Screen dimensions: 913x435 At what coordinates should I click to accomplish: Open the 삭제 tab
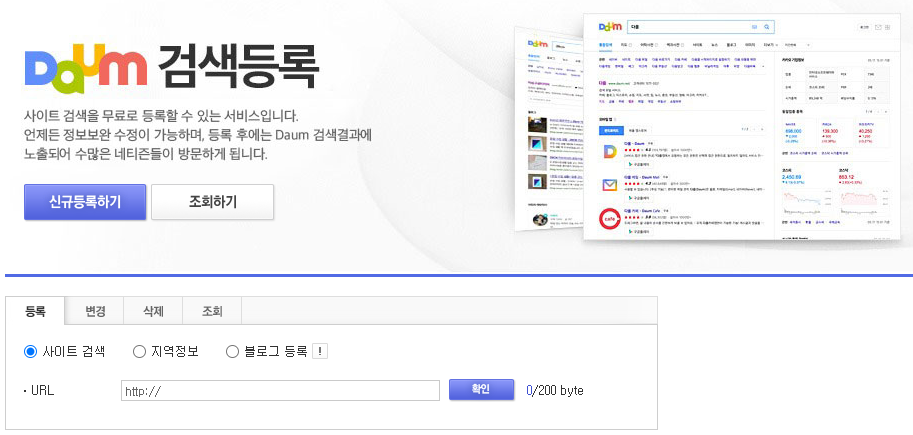154,311
